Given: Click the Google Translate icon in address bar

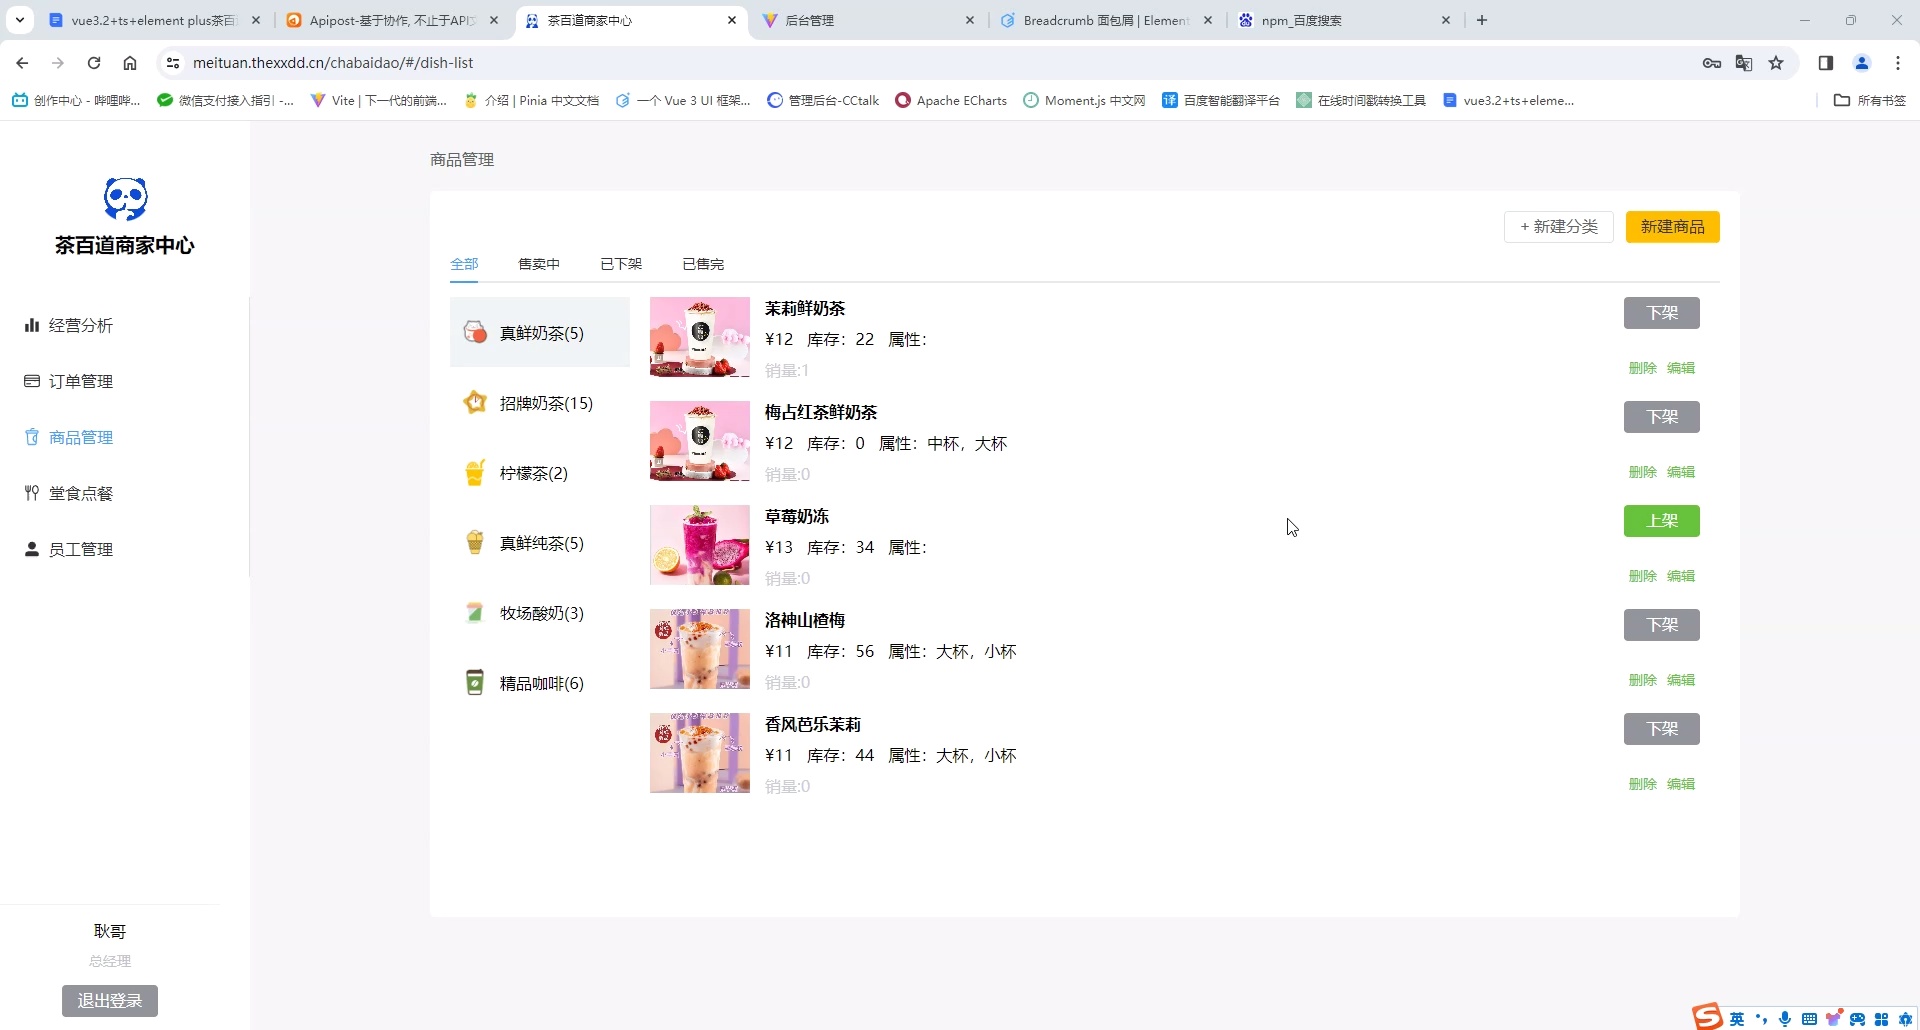Looking at the screenshot, I should pos(1744,62).
